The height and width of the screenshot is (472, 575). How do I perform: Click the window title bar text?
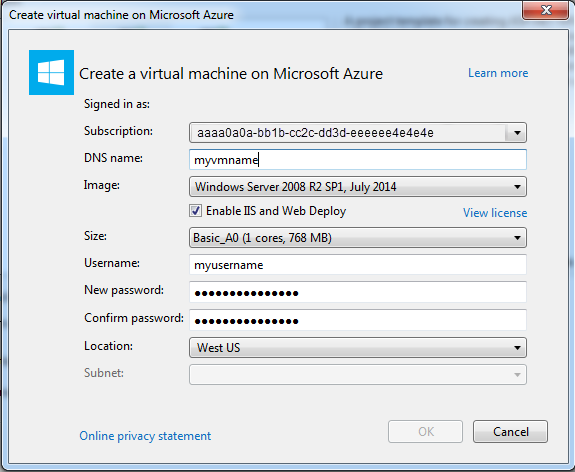(121, 15)
